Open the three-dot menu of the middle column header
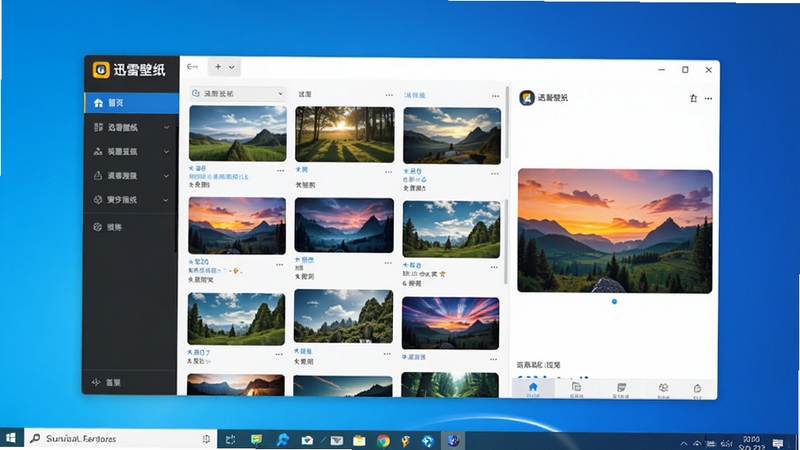 [389, 95]
